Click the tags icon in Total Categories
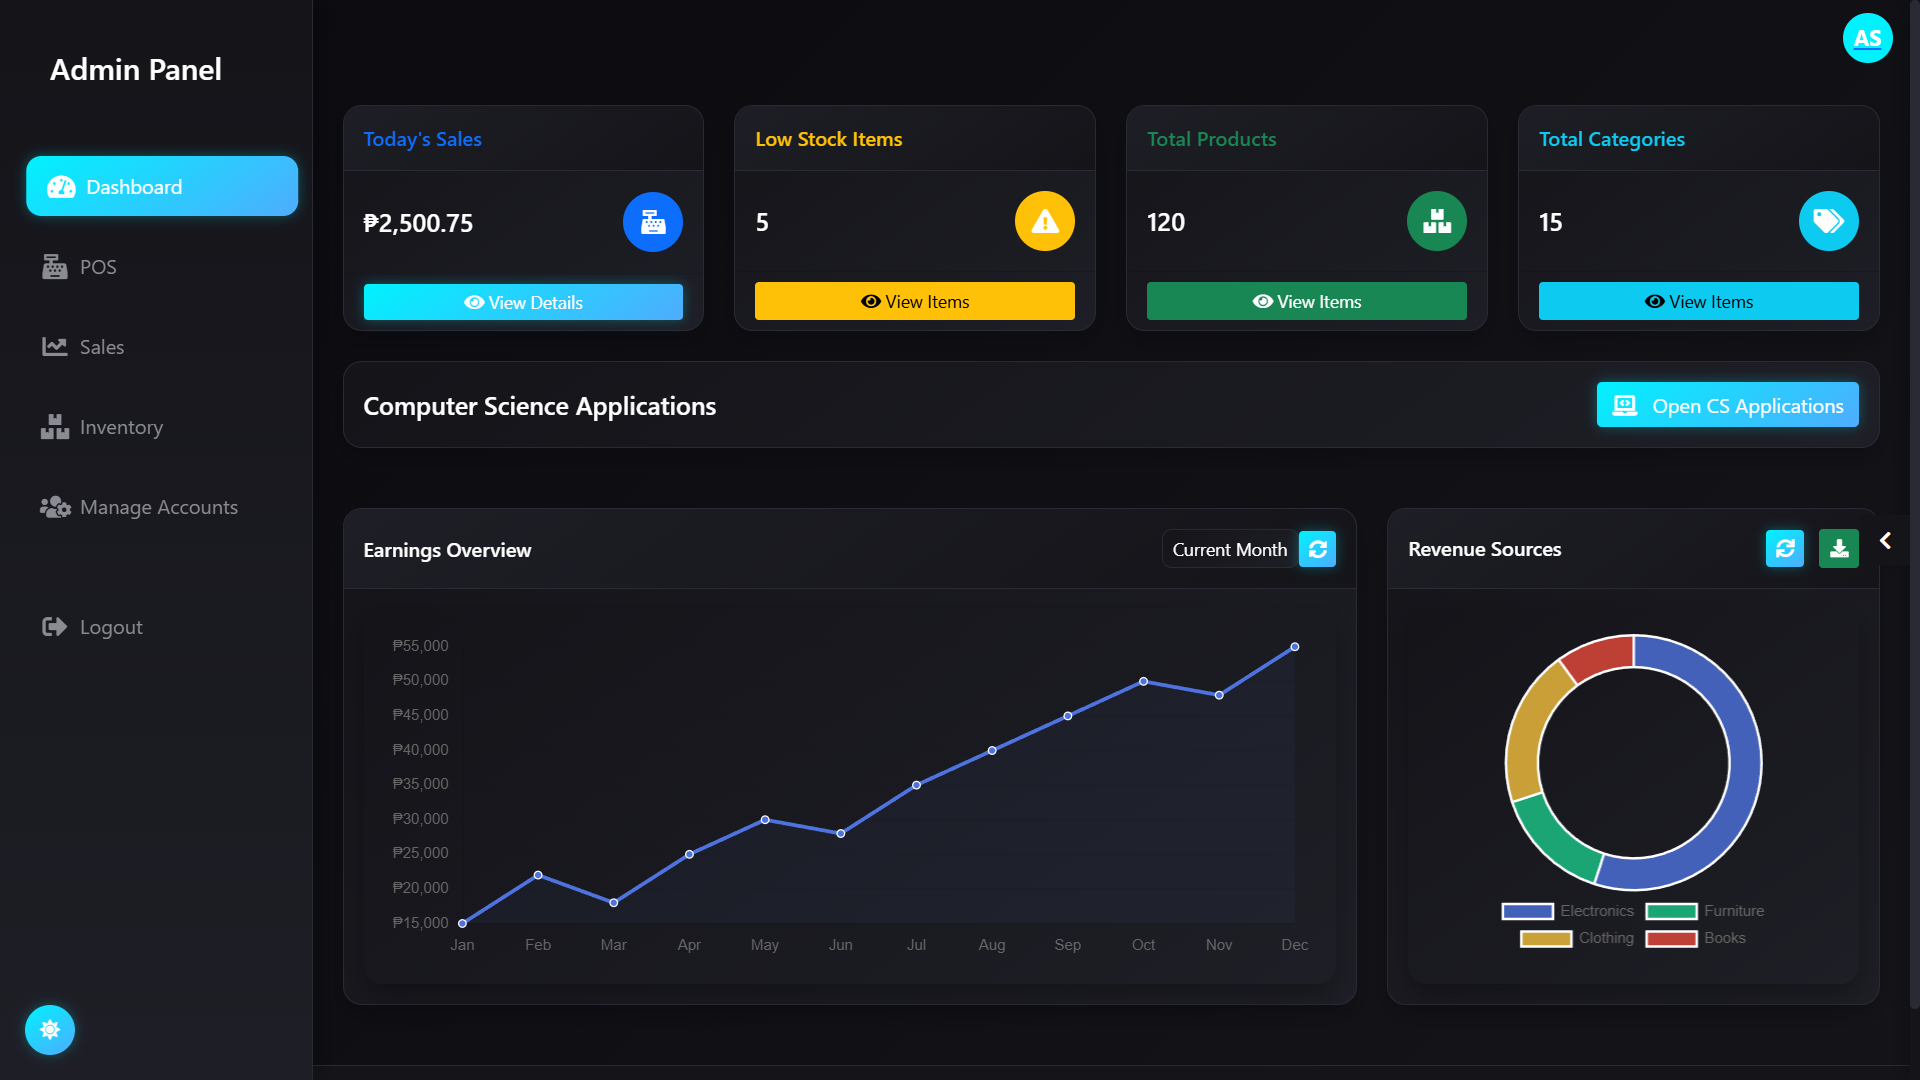Screen dimensions: 1920x1080 (x=1828, y=221)
